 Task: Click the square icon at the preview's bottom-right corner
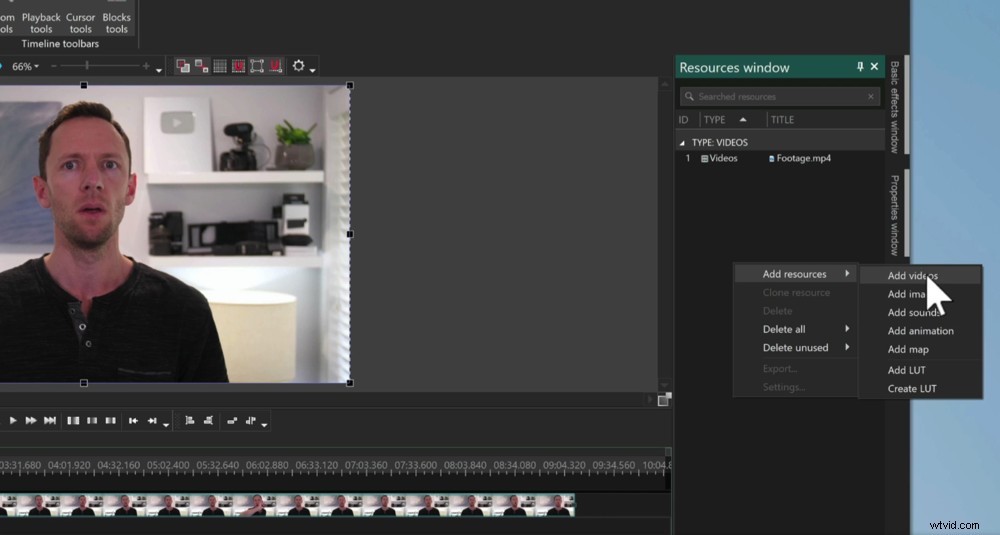664,400
